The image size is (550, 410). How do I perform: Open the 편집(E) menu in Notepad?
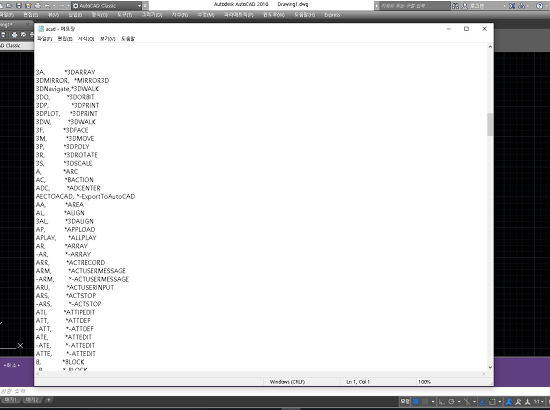click(x=65, y=39)
